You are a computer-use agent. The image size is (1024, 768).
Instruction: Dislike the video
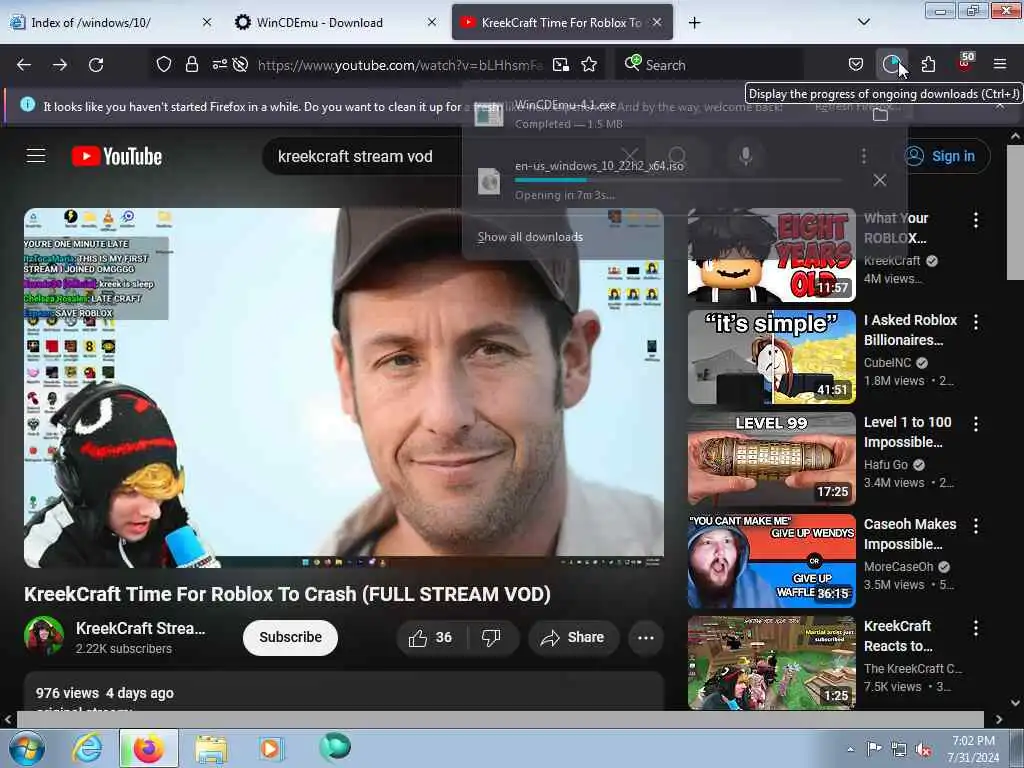point(491,637)
